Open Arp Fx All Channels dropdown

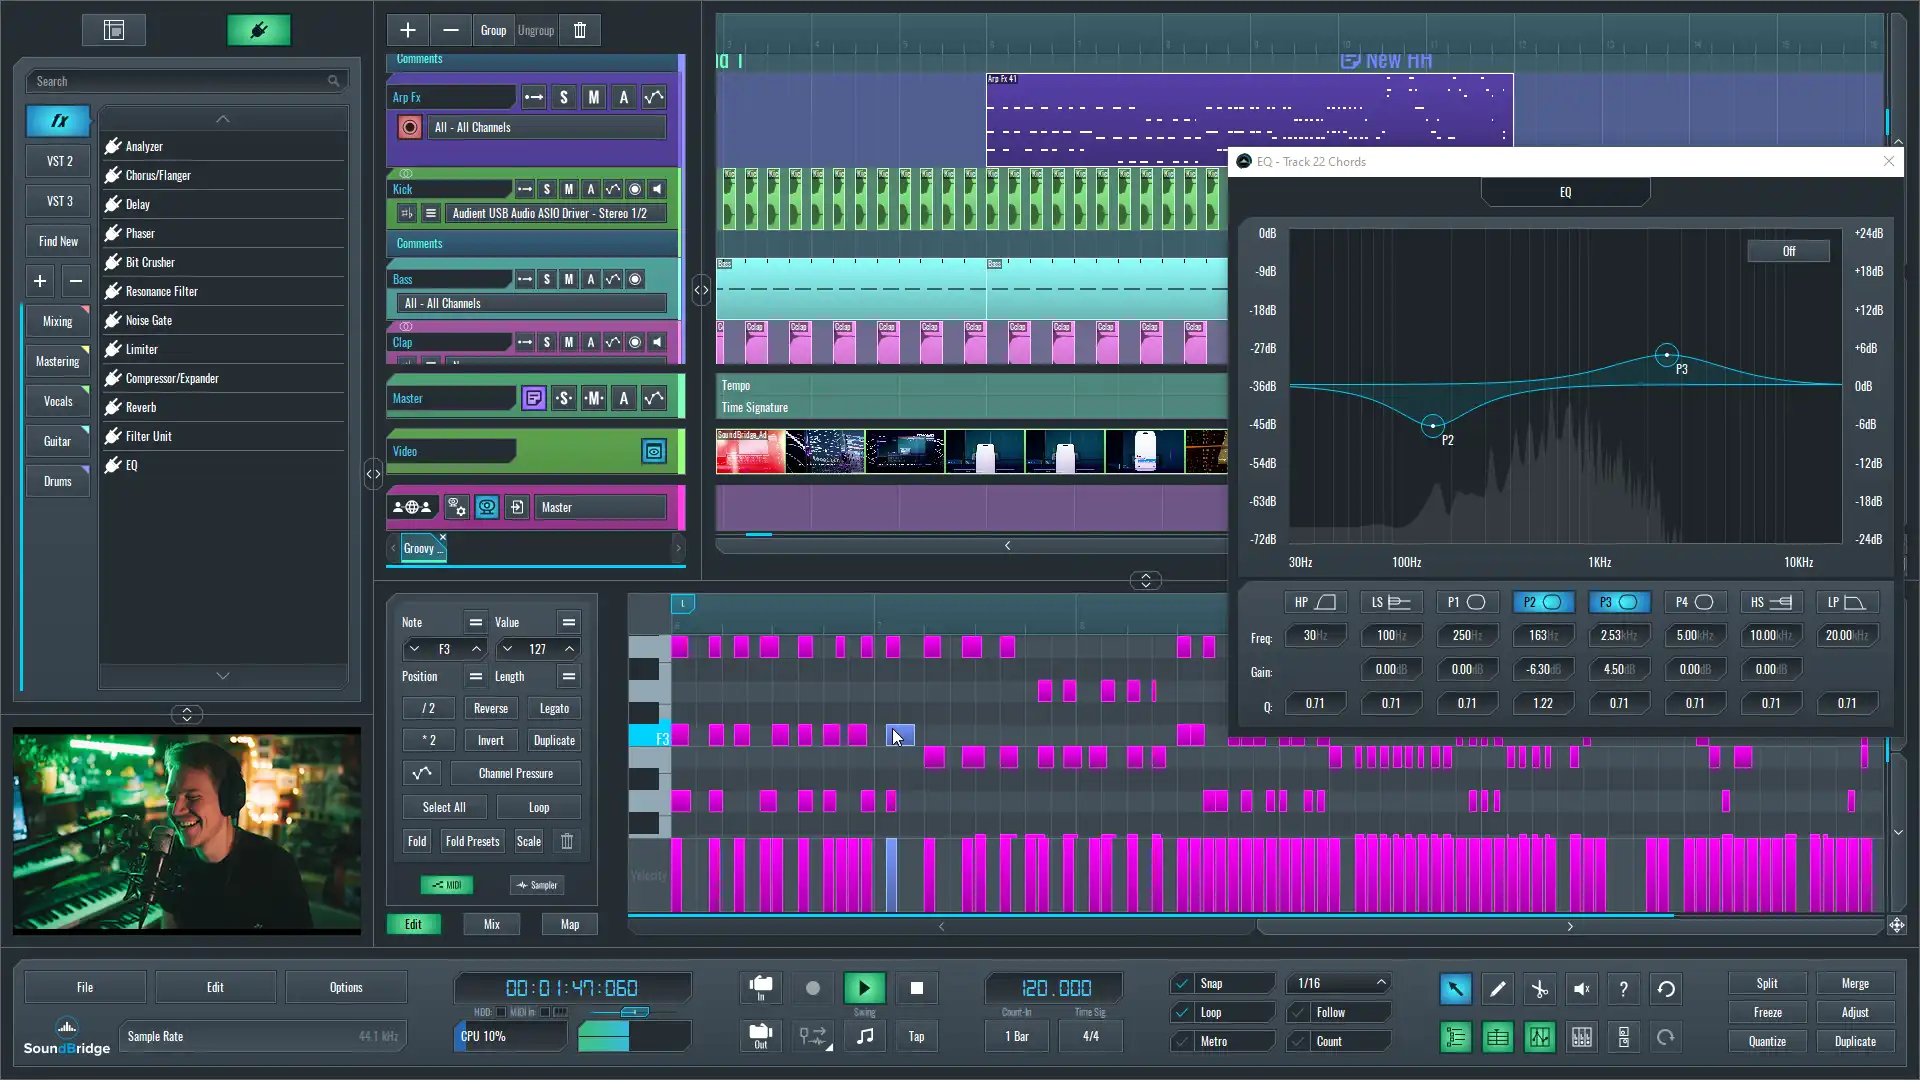click(x=548, y=127)
